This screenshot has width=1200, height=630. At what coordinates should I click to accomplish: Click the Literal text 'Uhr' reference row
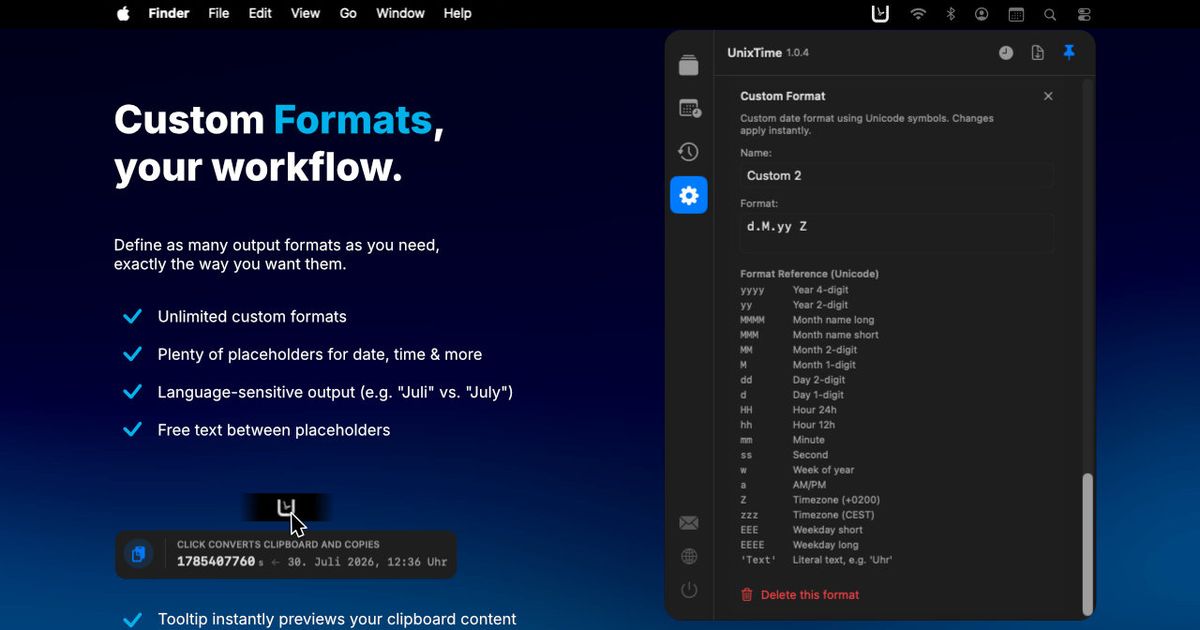tap(816, 560)
